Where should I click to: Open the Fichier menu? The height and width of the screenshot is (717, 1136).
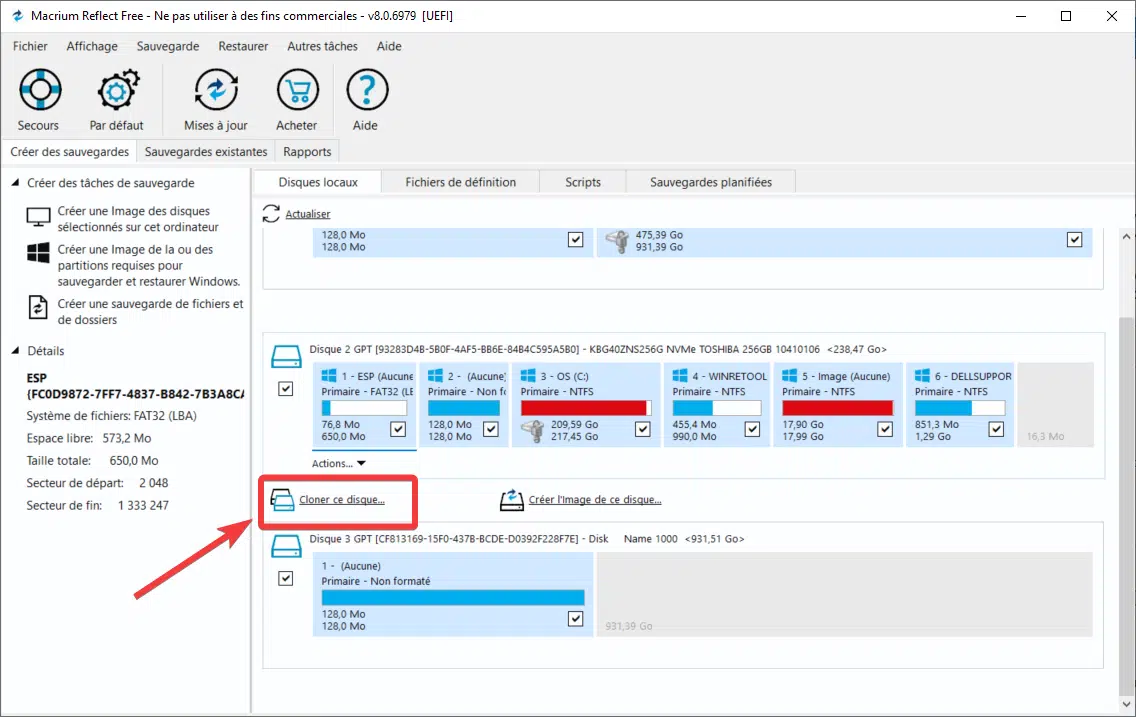[30, 46]
